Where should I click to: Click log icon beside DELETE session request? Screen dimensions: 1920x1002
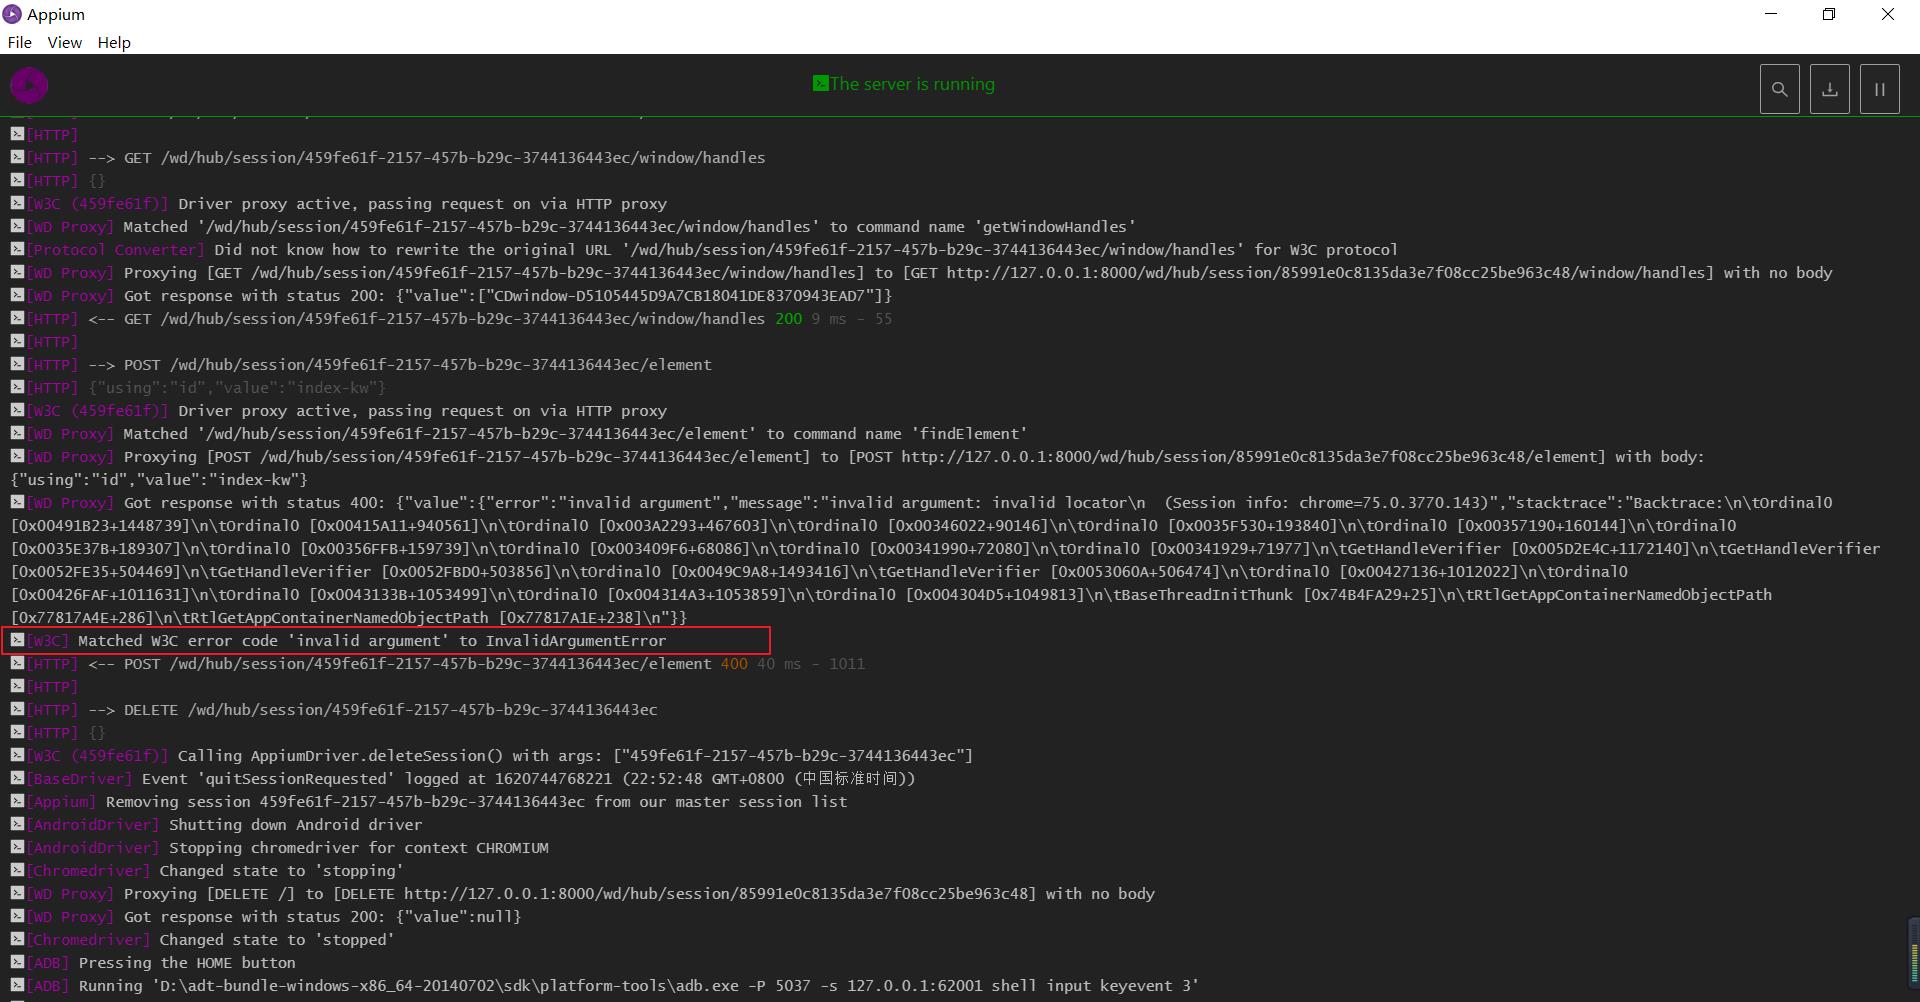click(17, 709)
